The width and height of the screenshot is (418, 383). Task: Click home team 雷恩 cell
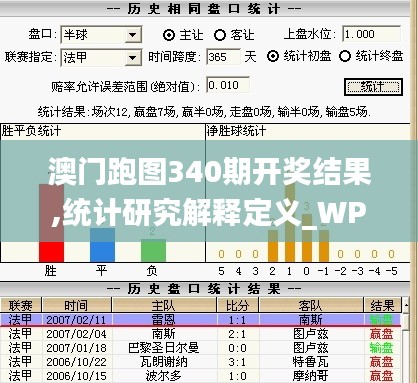(164, 320)
